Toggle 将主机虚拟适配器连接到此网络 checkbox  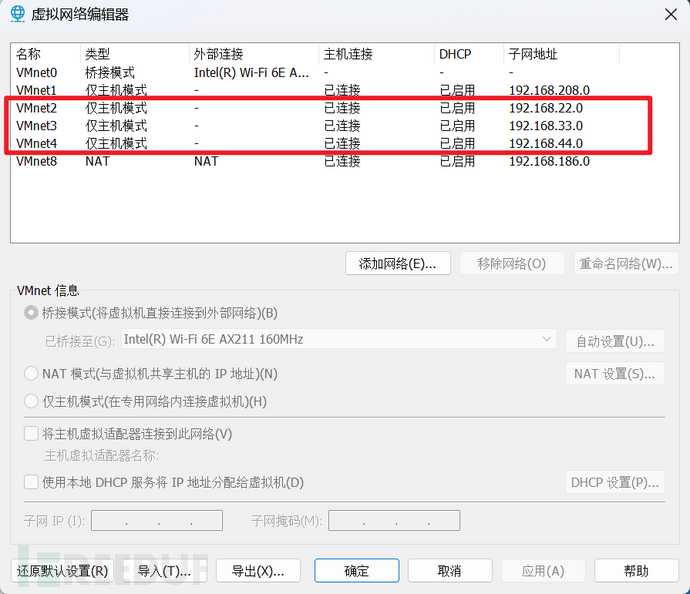click(31, 434)
